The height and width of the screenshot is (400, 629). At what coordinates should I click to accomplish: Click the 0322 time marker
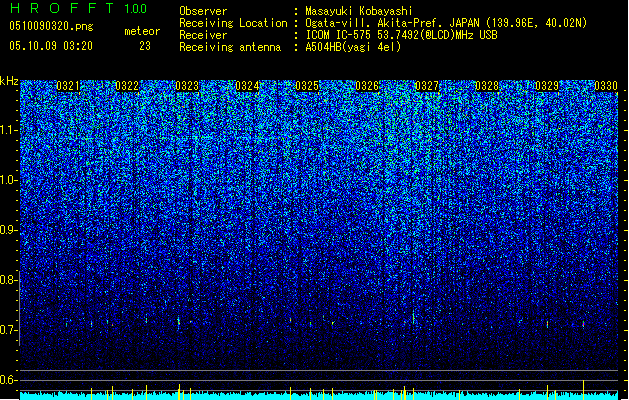coord(127,86)
